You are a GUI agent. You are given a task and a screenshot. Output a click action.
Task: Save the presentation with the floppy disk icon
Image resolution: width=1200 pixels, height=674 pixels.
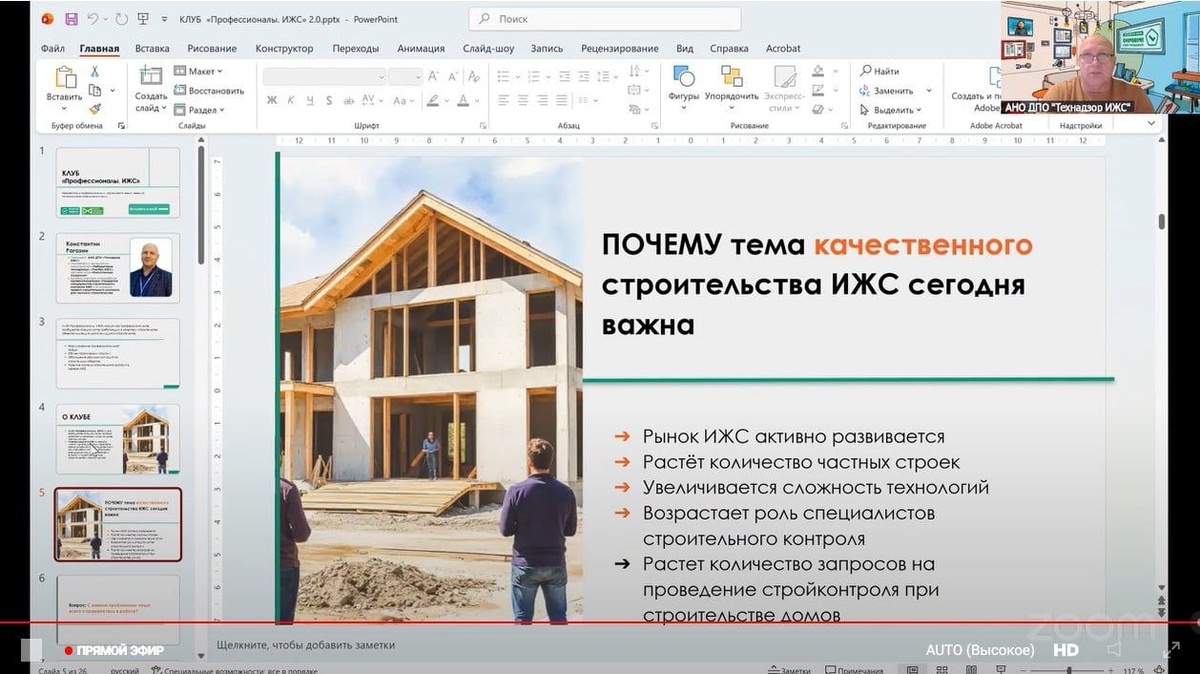[71, 19]
